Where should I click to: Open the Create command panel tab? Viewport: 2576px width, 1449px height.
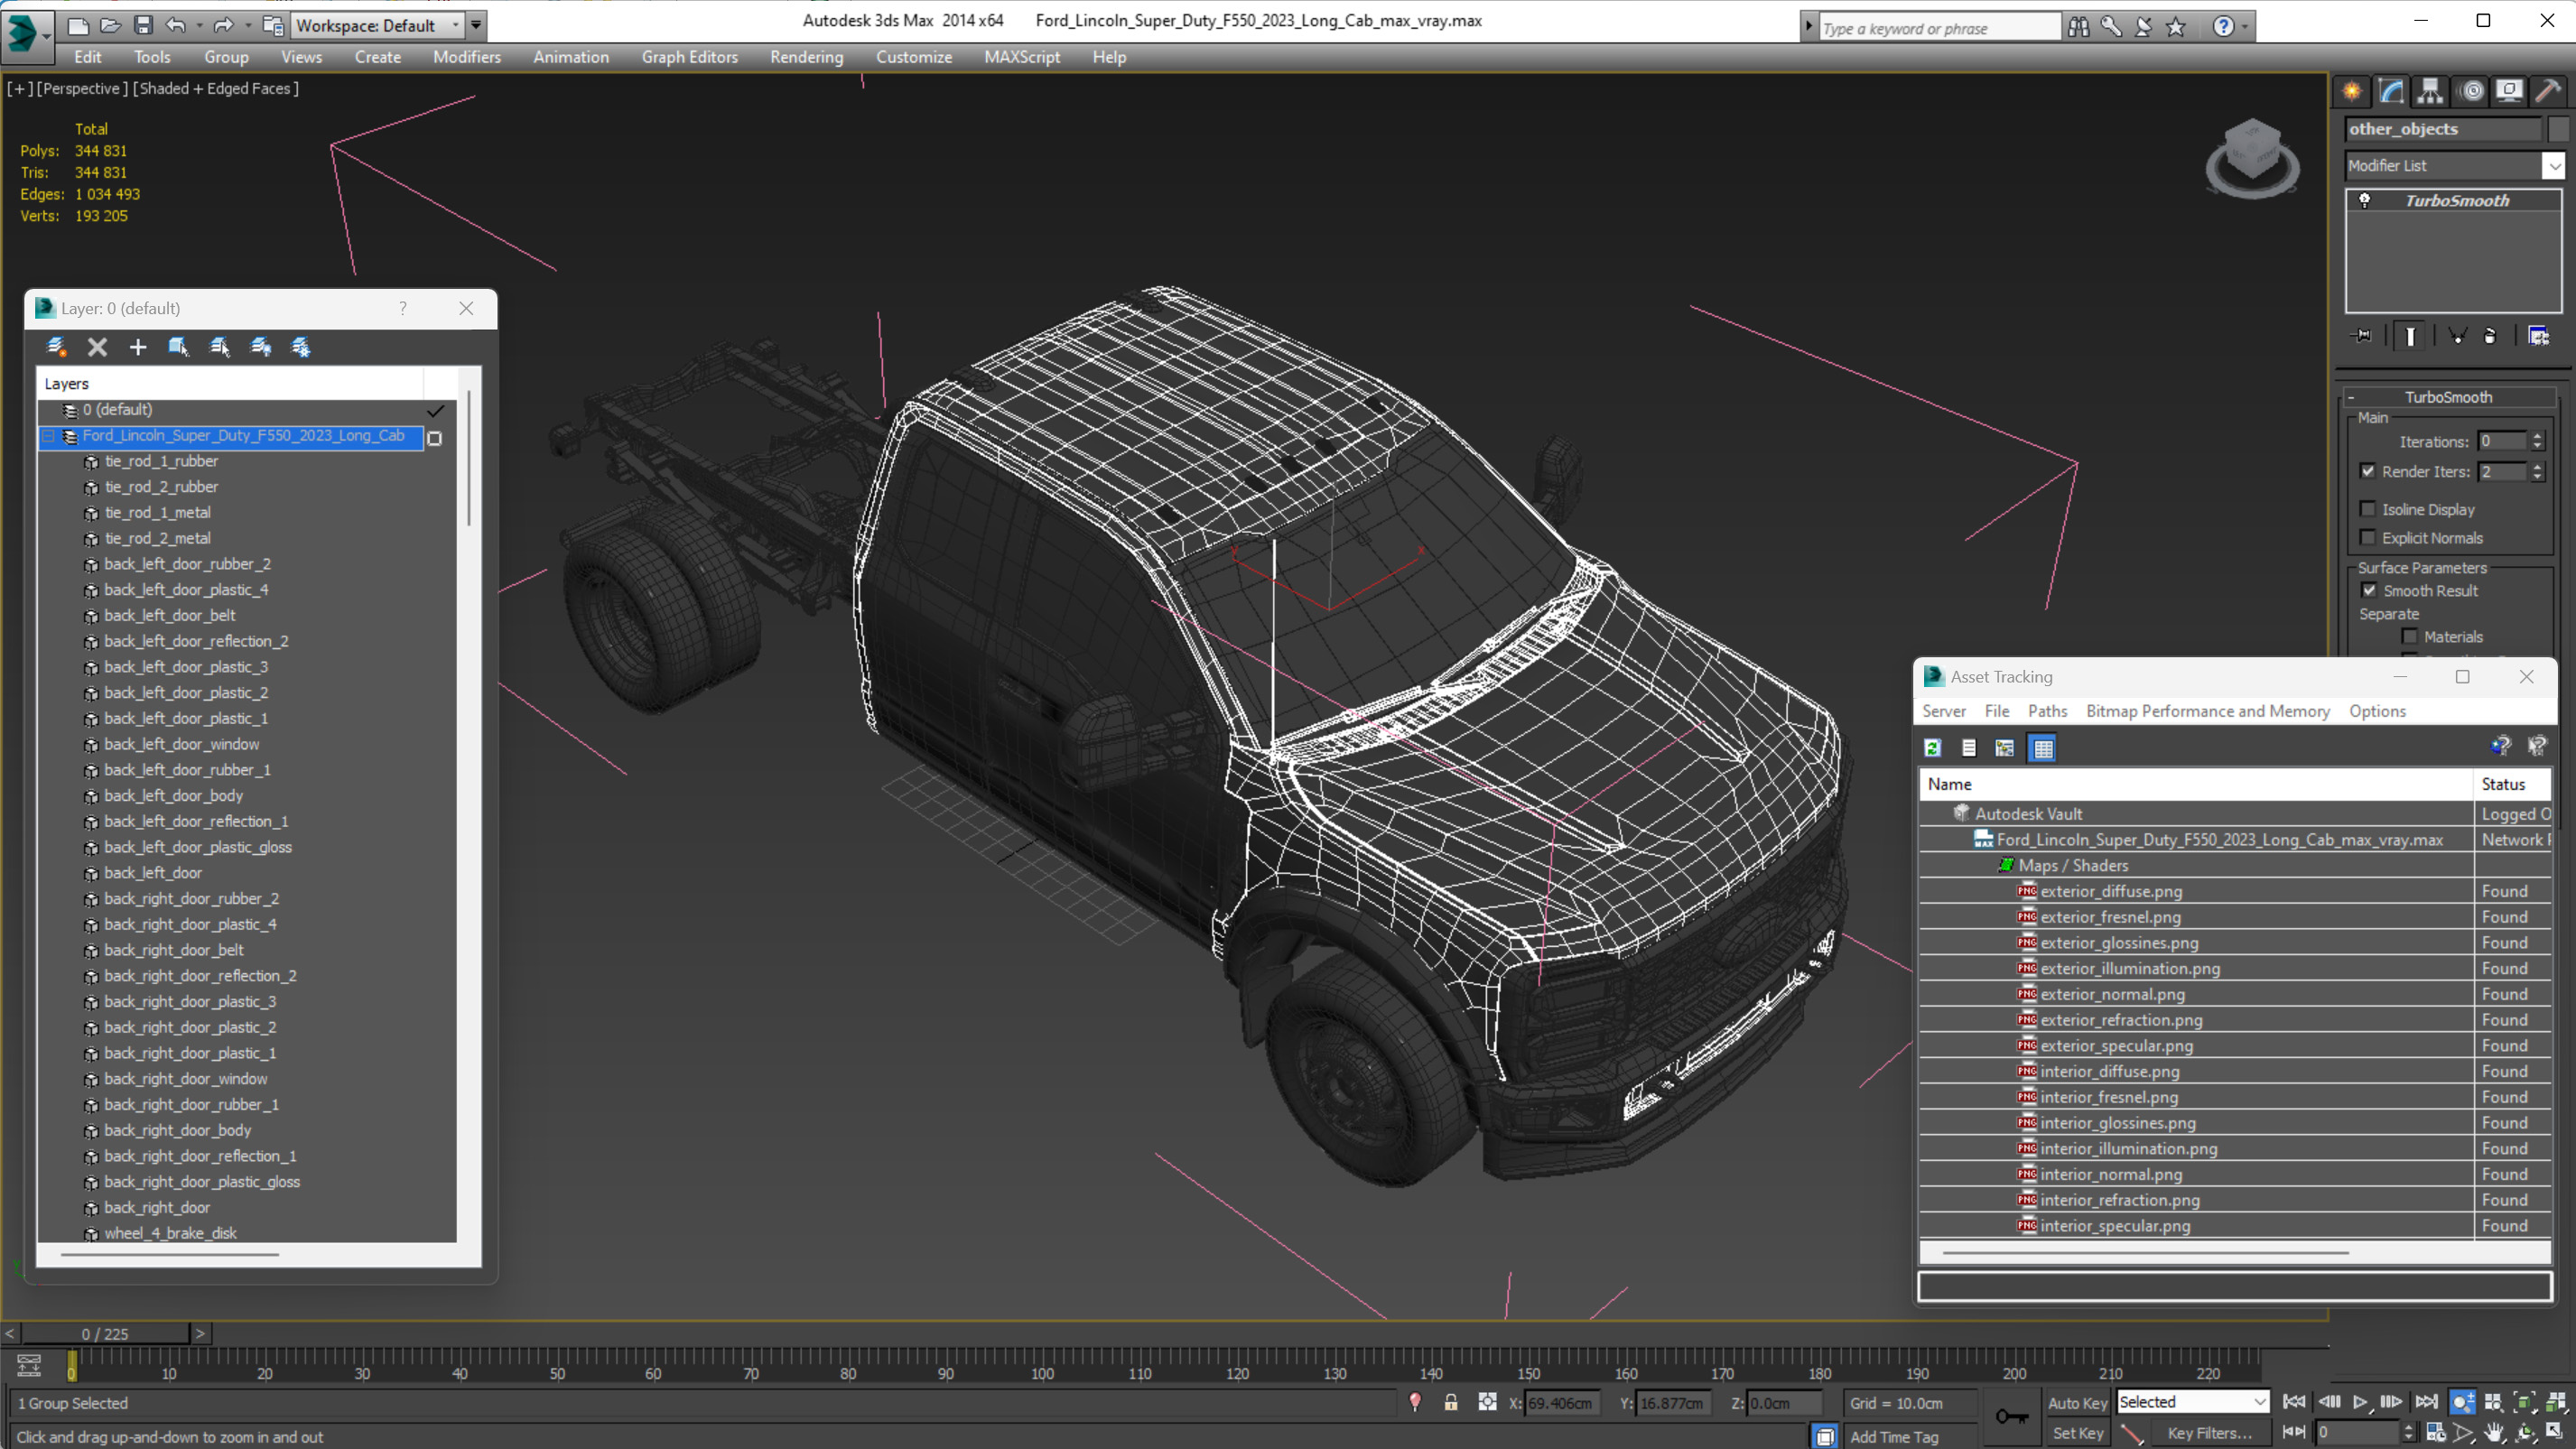pos(2352,91)
